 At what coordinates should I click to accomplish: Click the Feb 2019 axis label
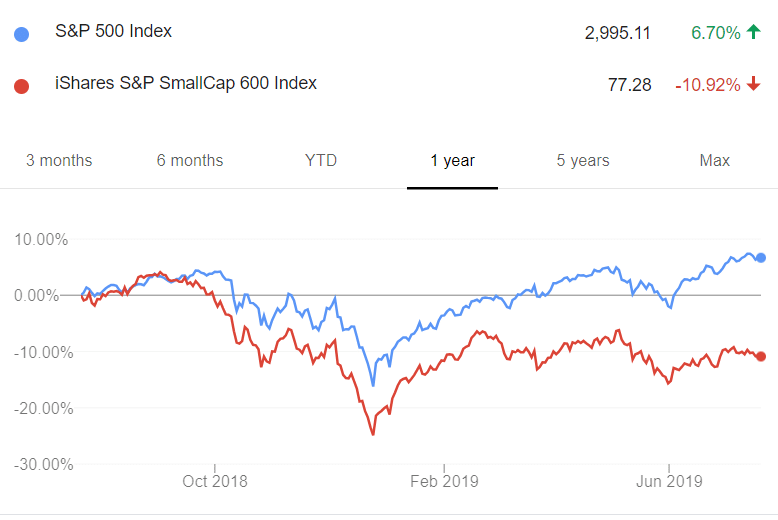pos(444,481)
